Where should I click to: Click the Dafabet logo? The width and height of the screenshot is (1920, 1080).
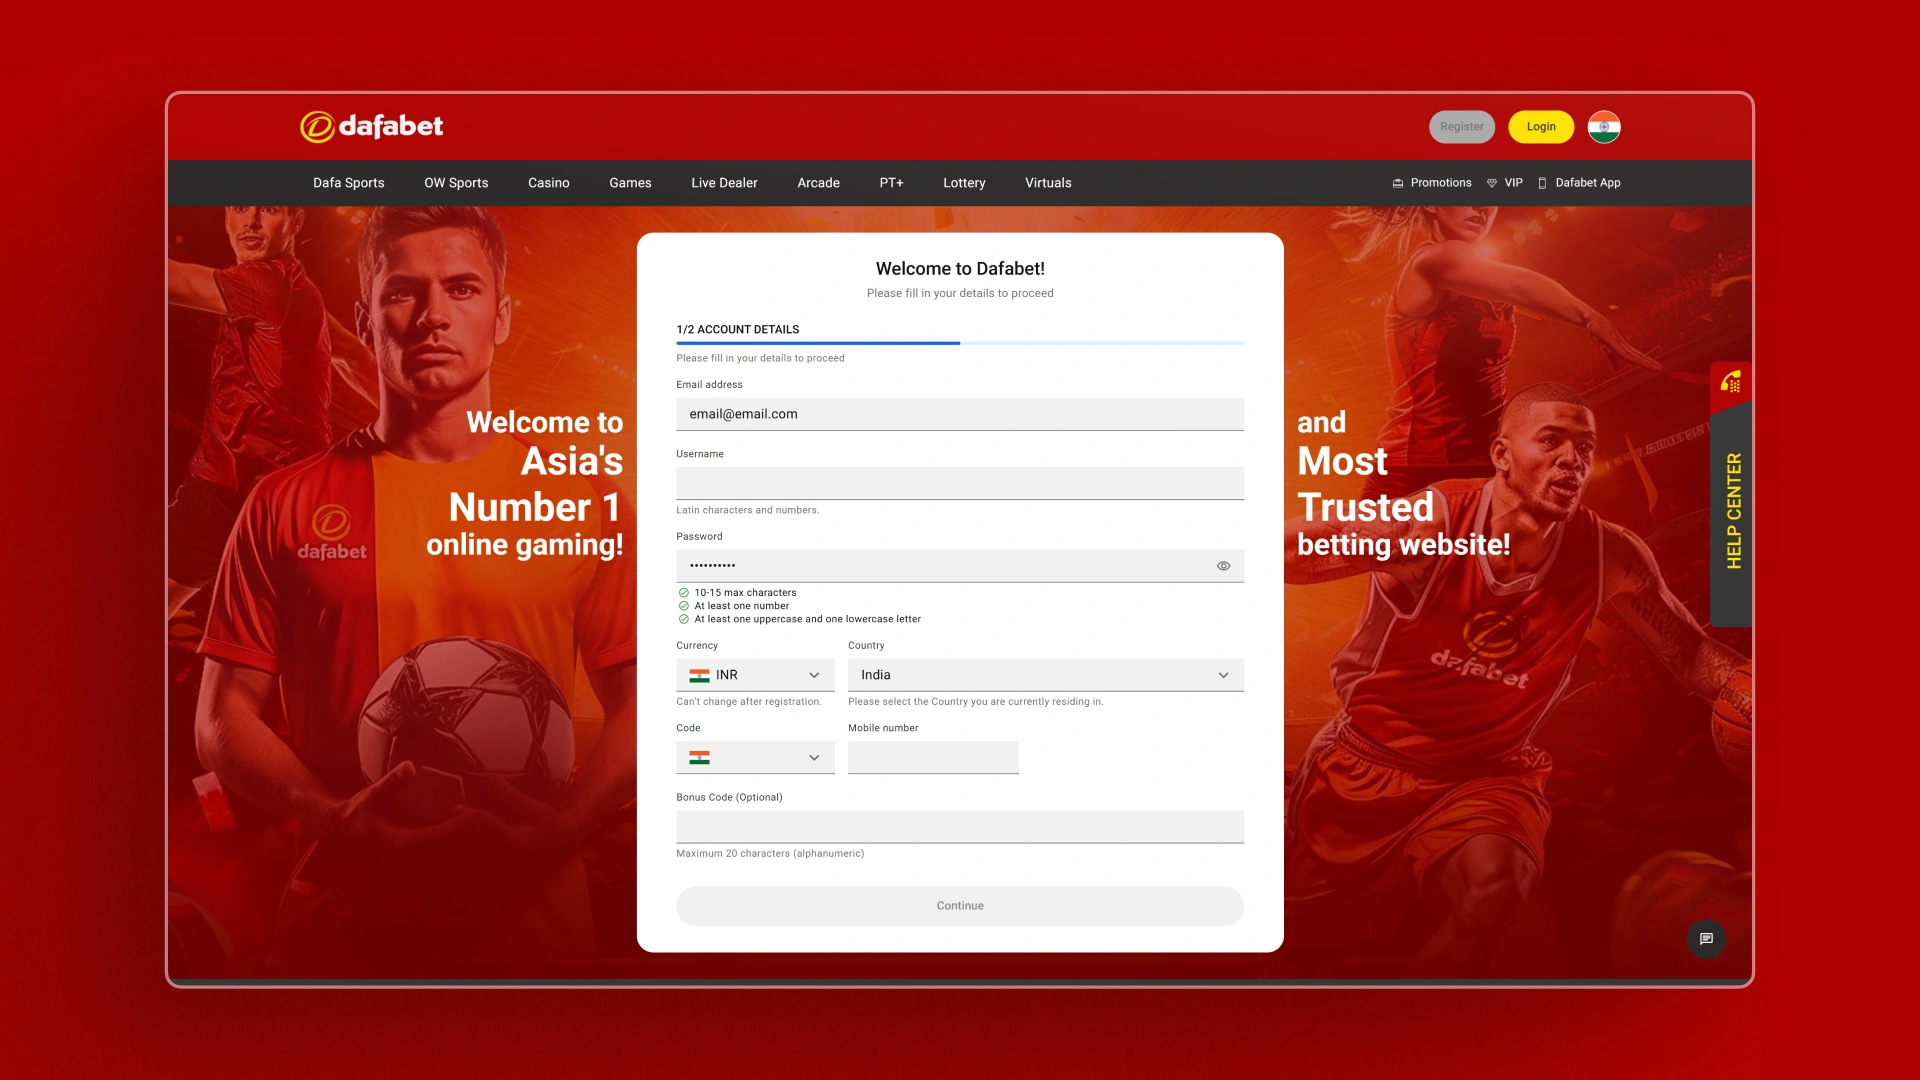click(x=372, y=126)
